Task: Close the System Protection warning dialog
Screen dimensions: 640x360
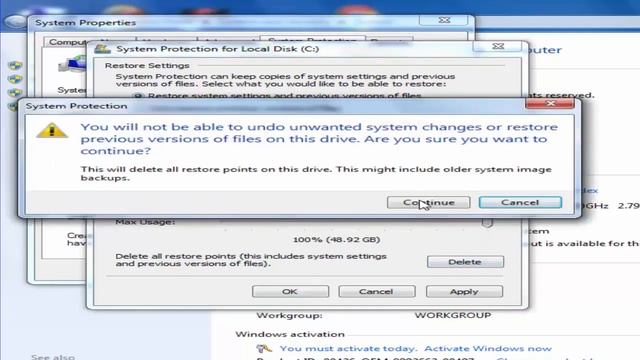Action: pyautogui.click(x=550, y=104)
